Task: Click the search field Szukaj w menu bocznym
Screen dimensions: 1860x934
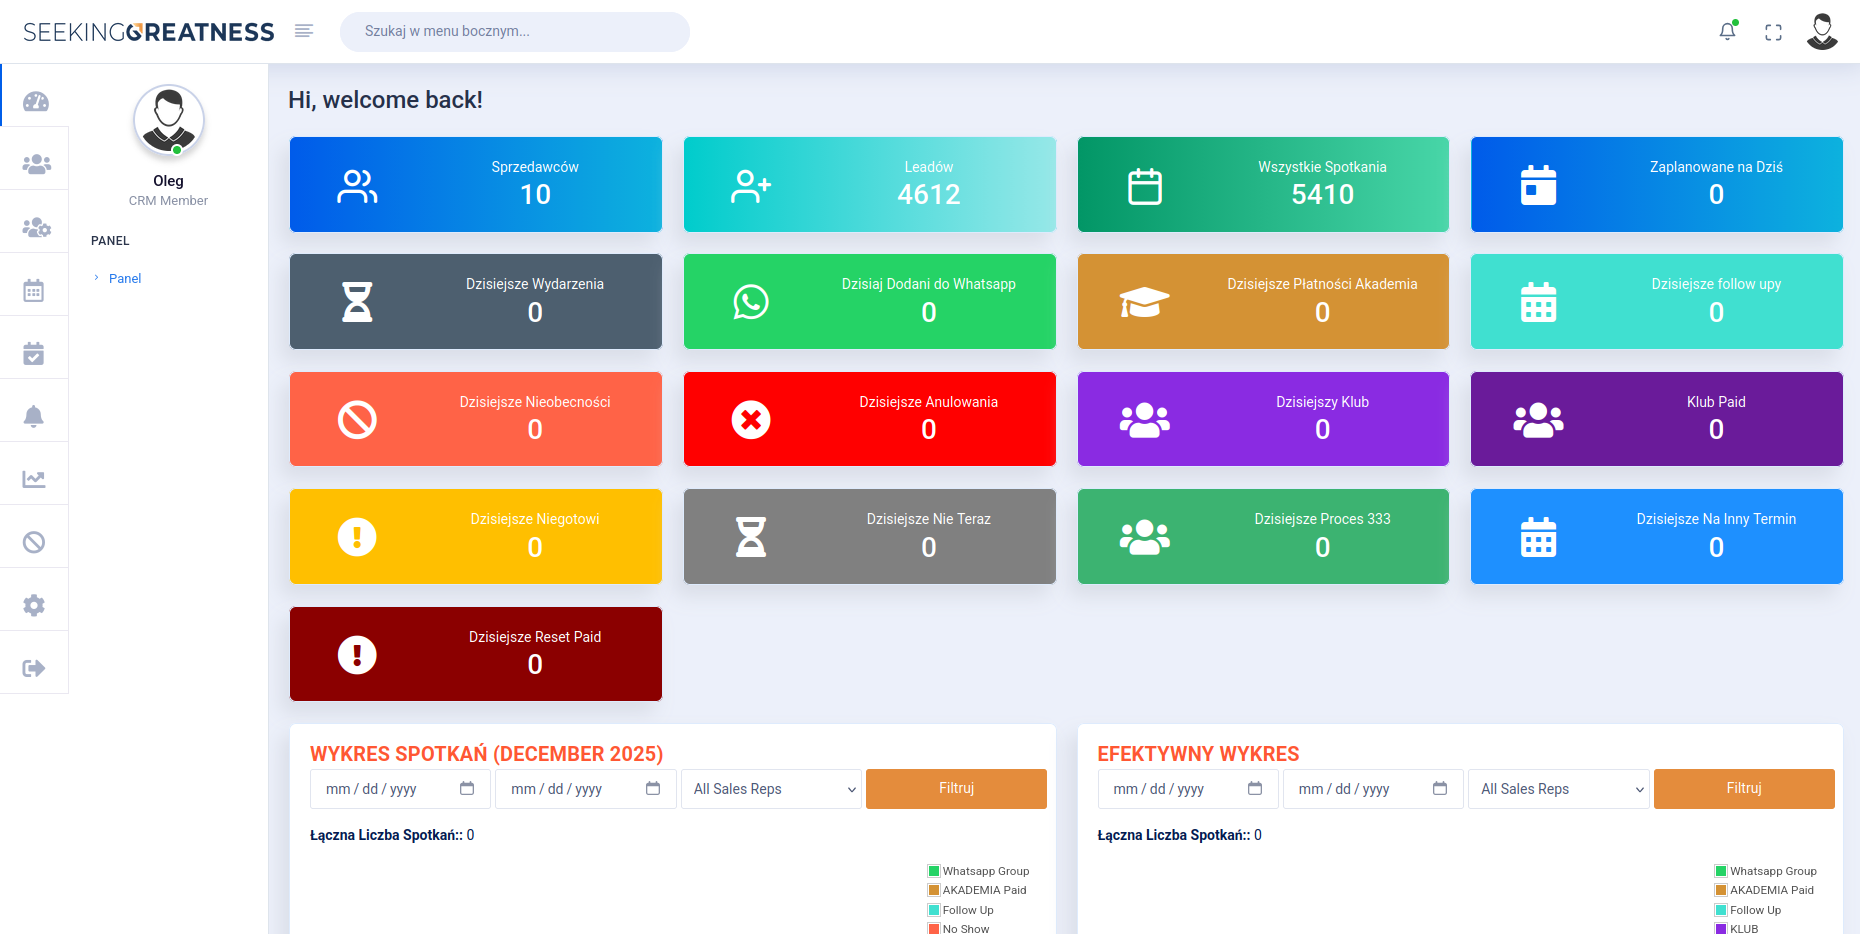Action: [x=513, y=31]
